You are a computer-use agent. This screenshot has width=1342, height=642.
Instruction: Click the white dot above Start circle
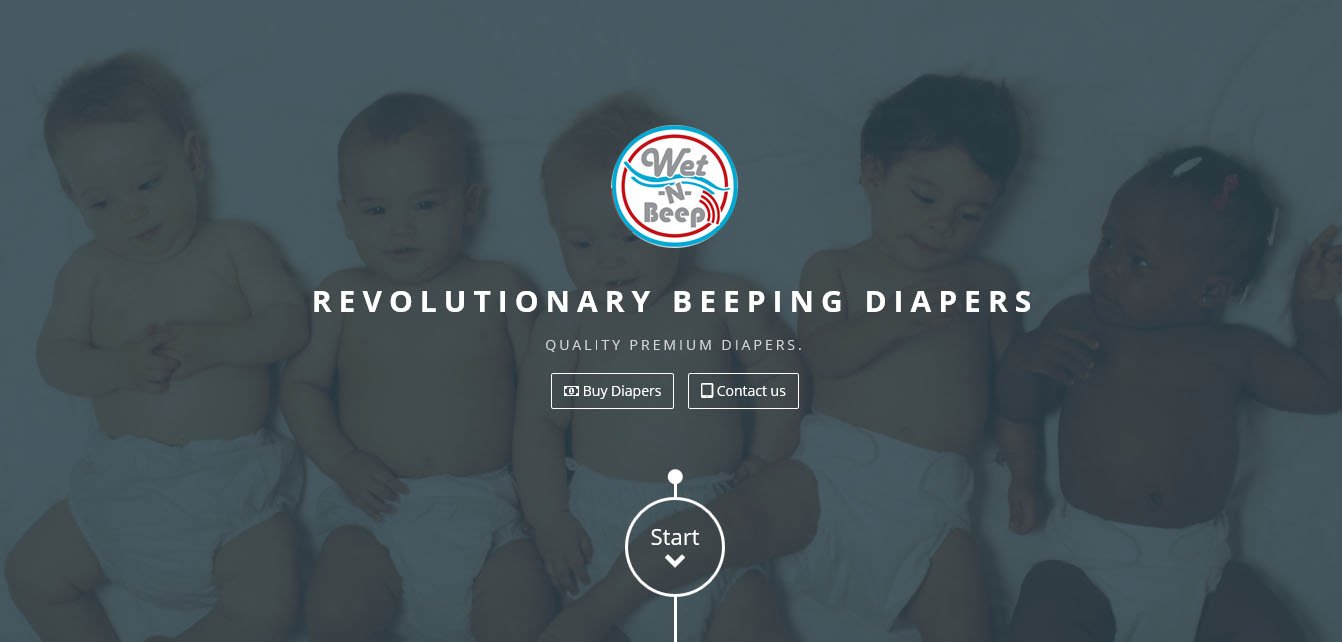click(x=675, y=477)
